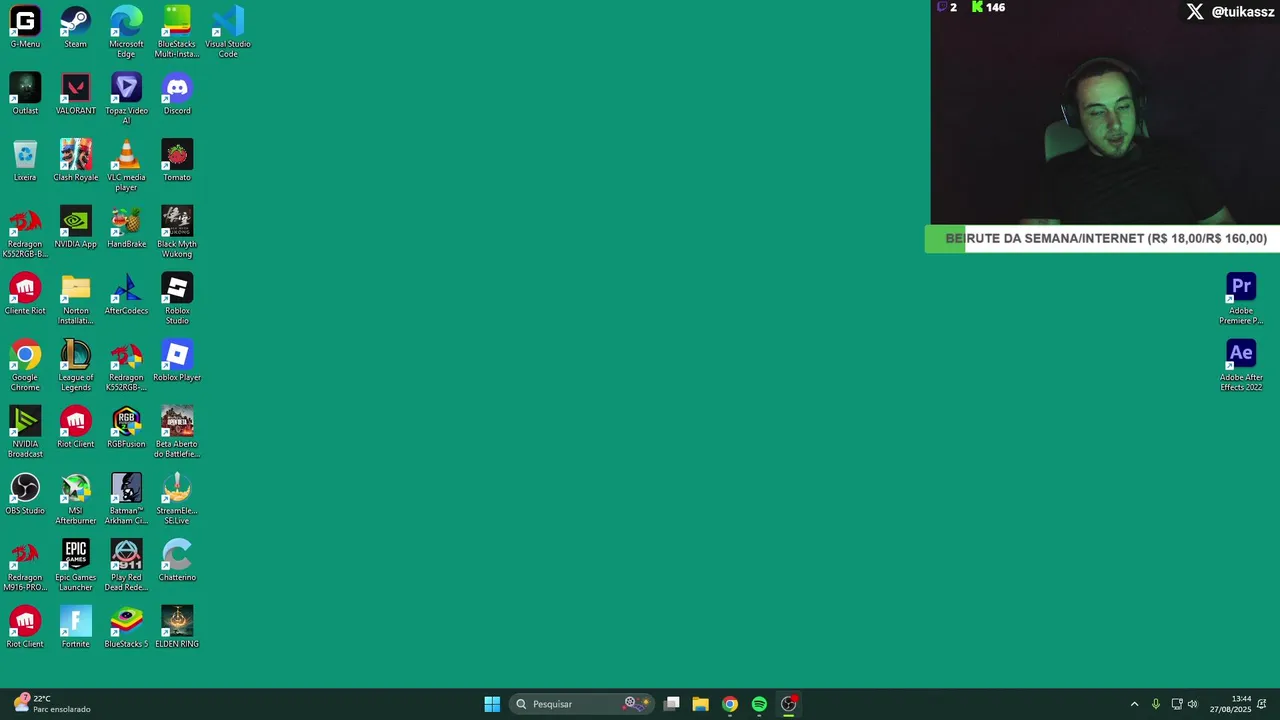Open the volume tray control
The image size is (1280, 720).
point(1192,704)
